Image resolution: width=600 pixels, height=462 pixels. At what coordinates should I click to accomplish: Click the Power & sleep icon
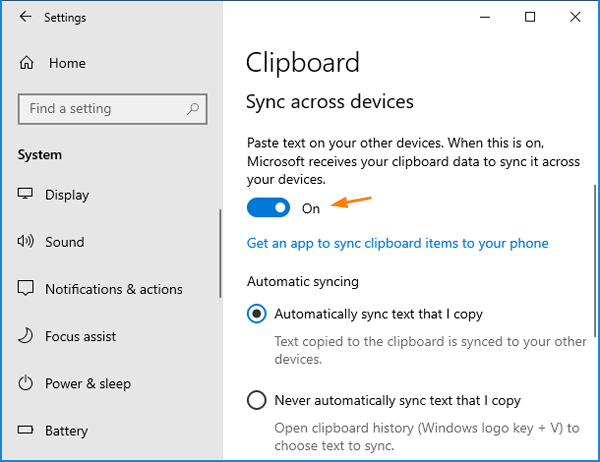(x=26, y=383)
